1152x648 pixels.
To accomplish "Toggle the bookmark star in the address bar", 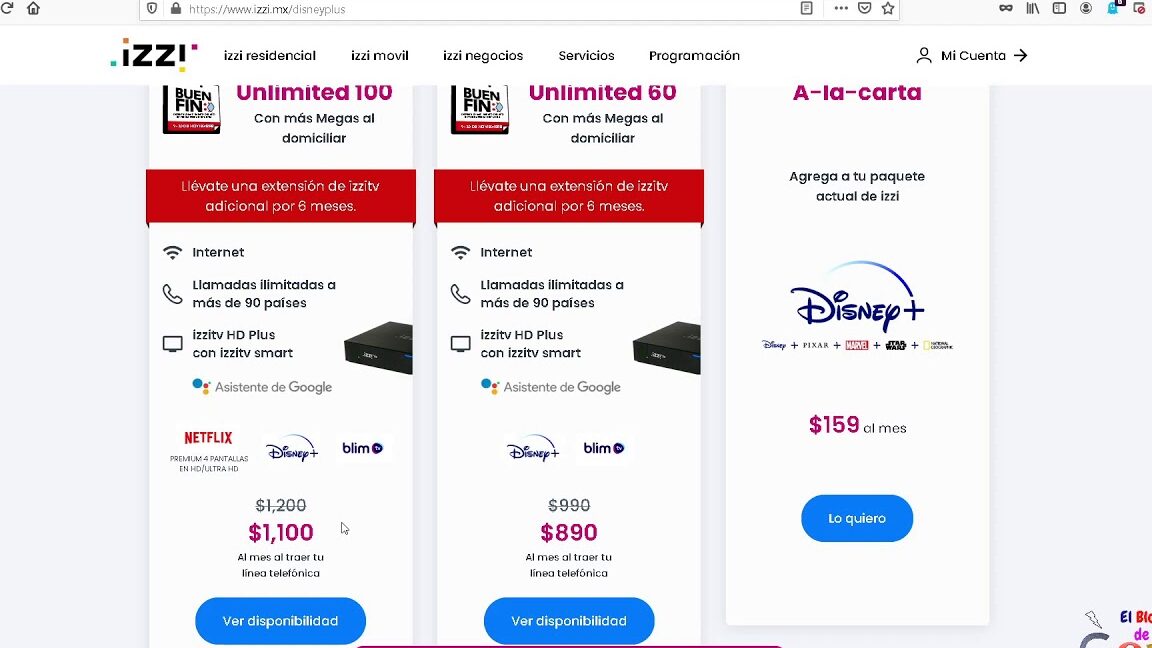I will point(887,9).
